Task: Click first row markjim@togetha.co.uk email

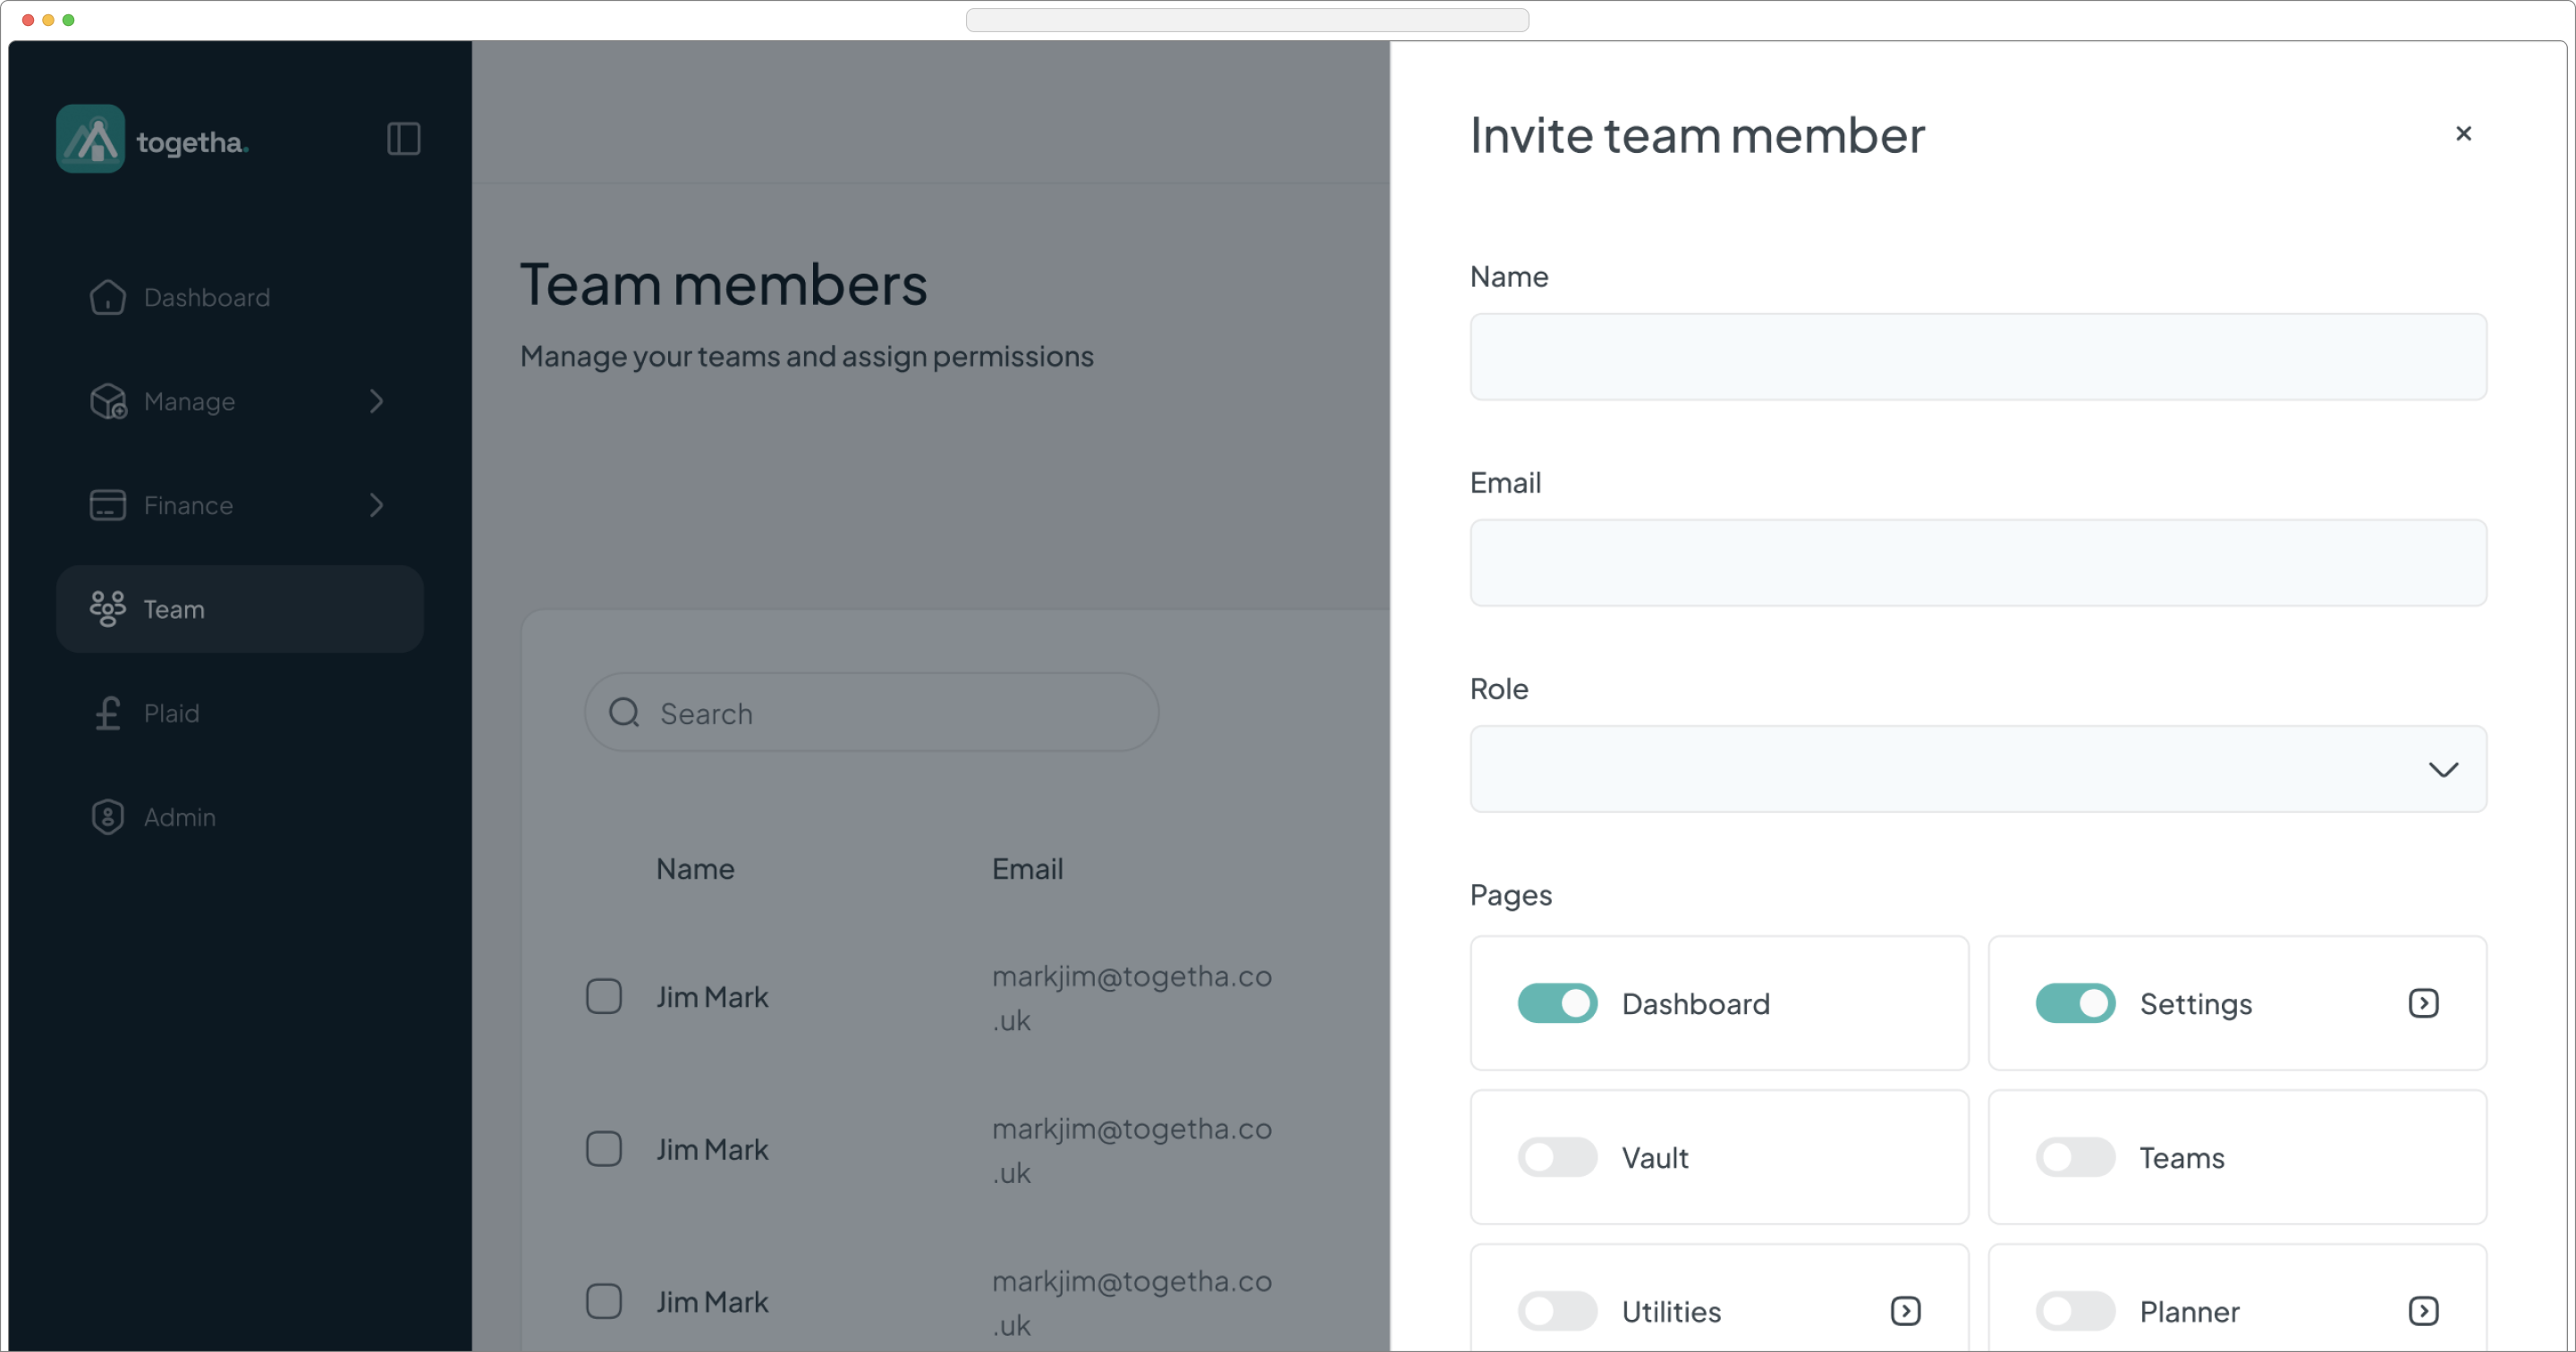Action: (1132, 997)
